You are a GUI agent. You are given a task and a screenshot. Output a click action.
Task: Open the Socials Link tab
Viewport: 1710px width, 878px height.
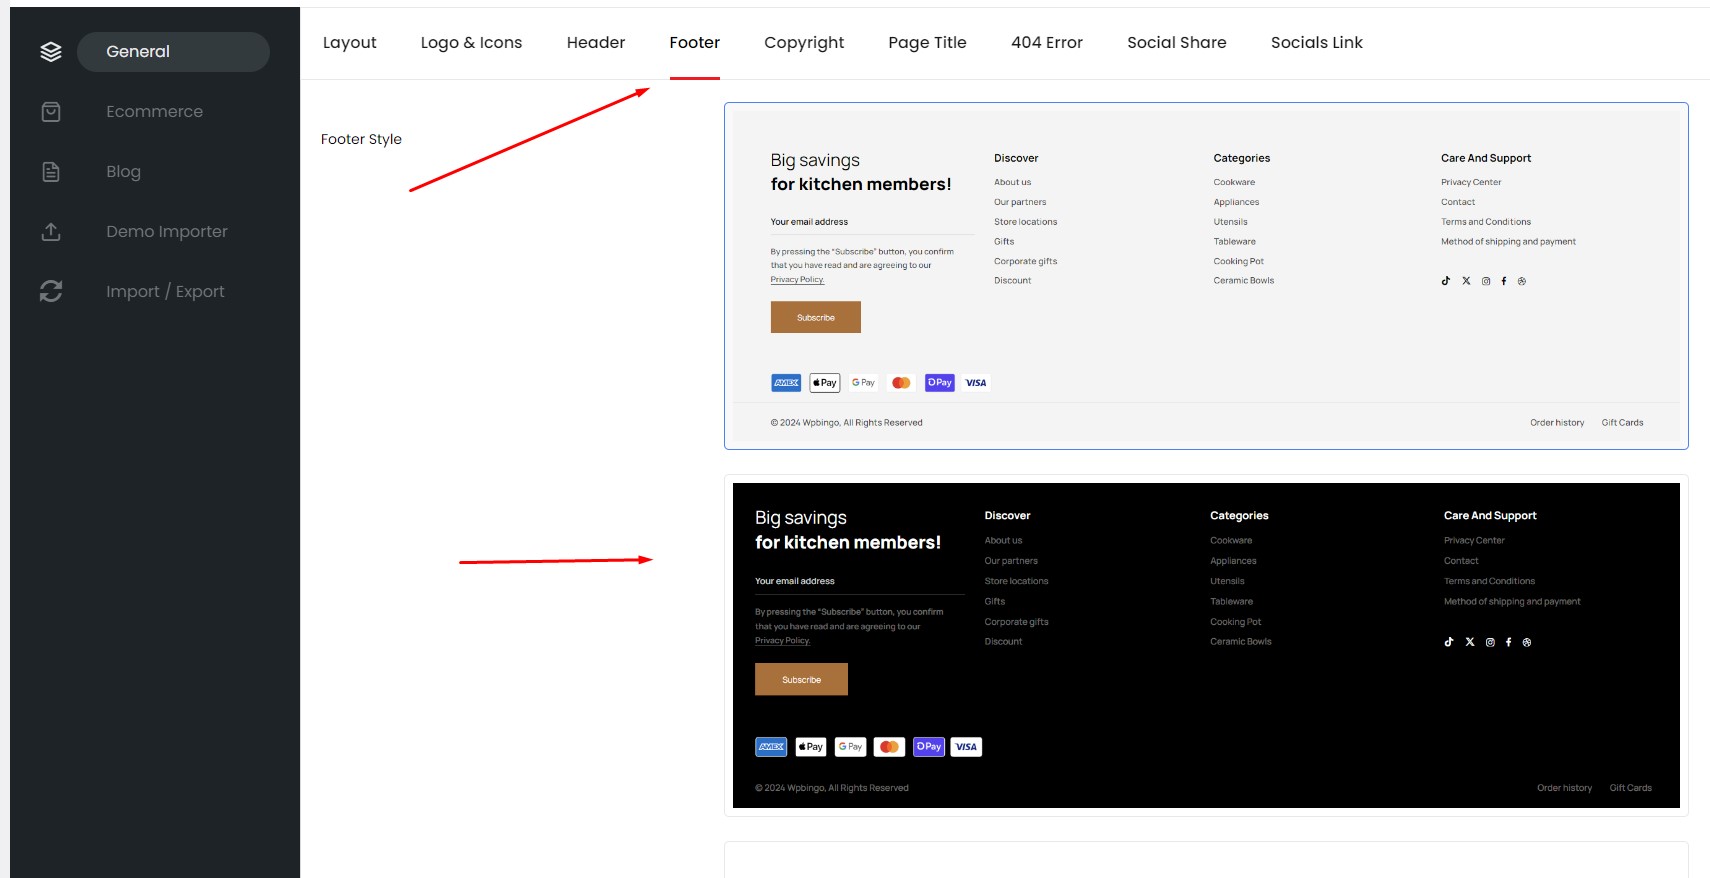(1317, 43)
